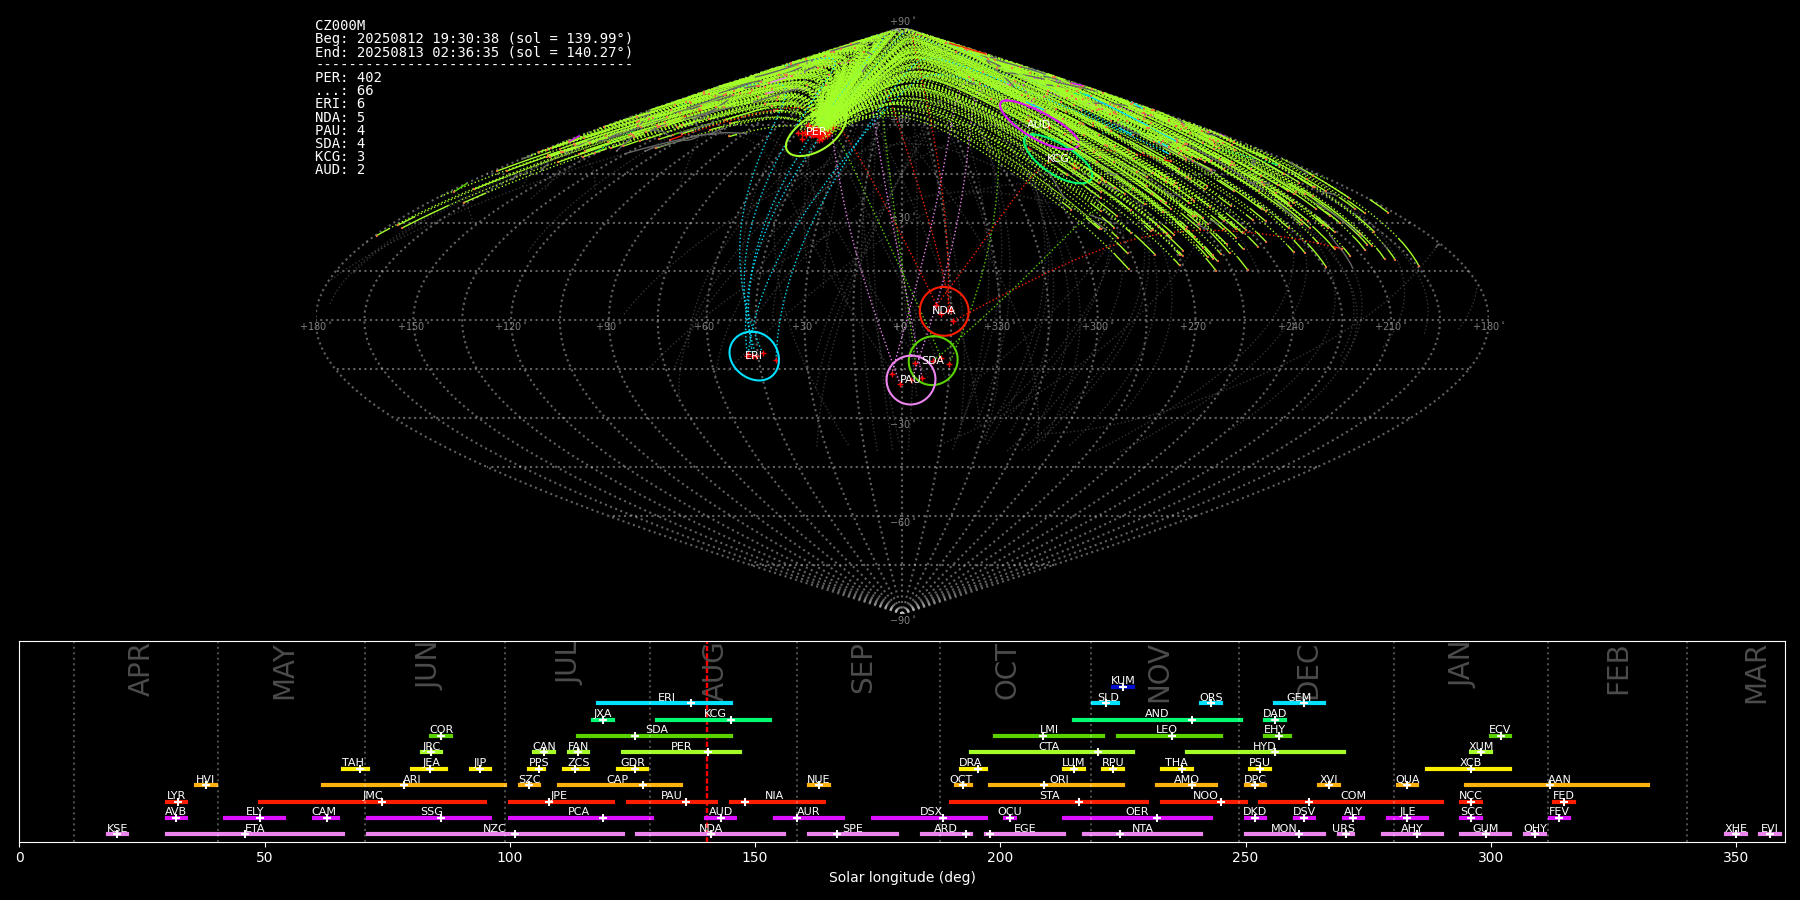Click the AND shower bar in timeline

tap(1157, 720)
